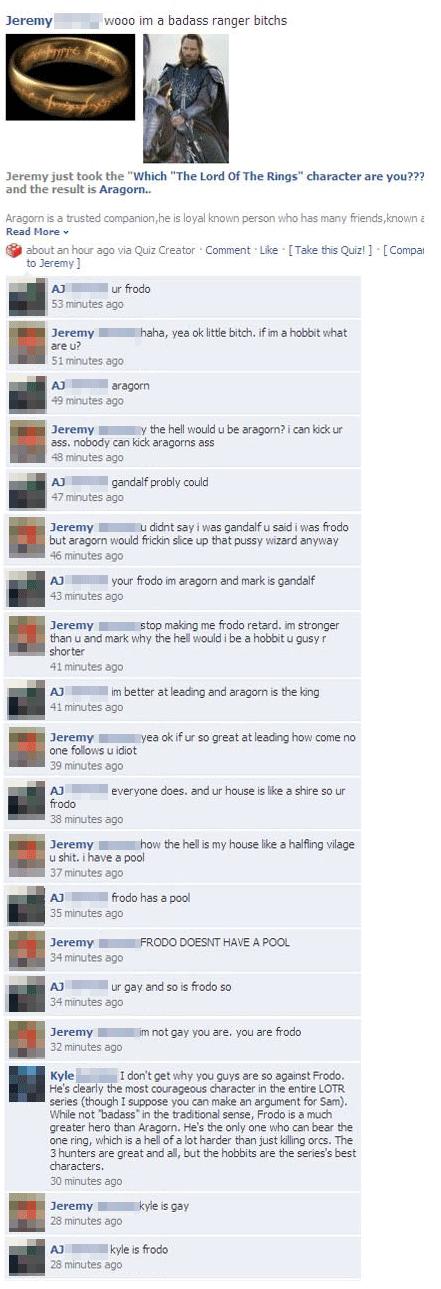Open the Aragorn result picture
Image resolution: width=441 pixels, height=1289 pixels.
click(185, 98)
